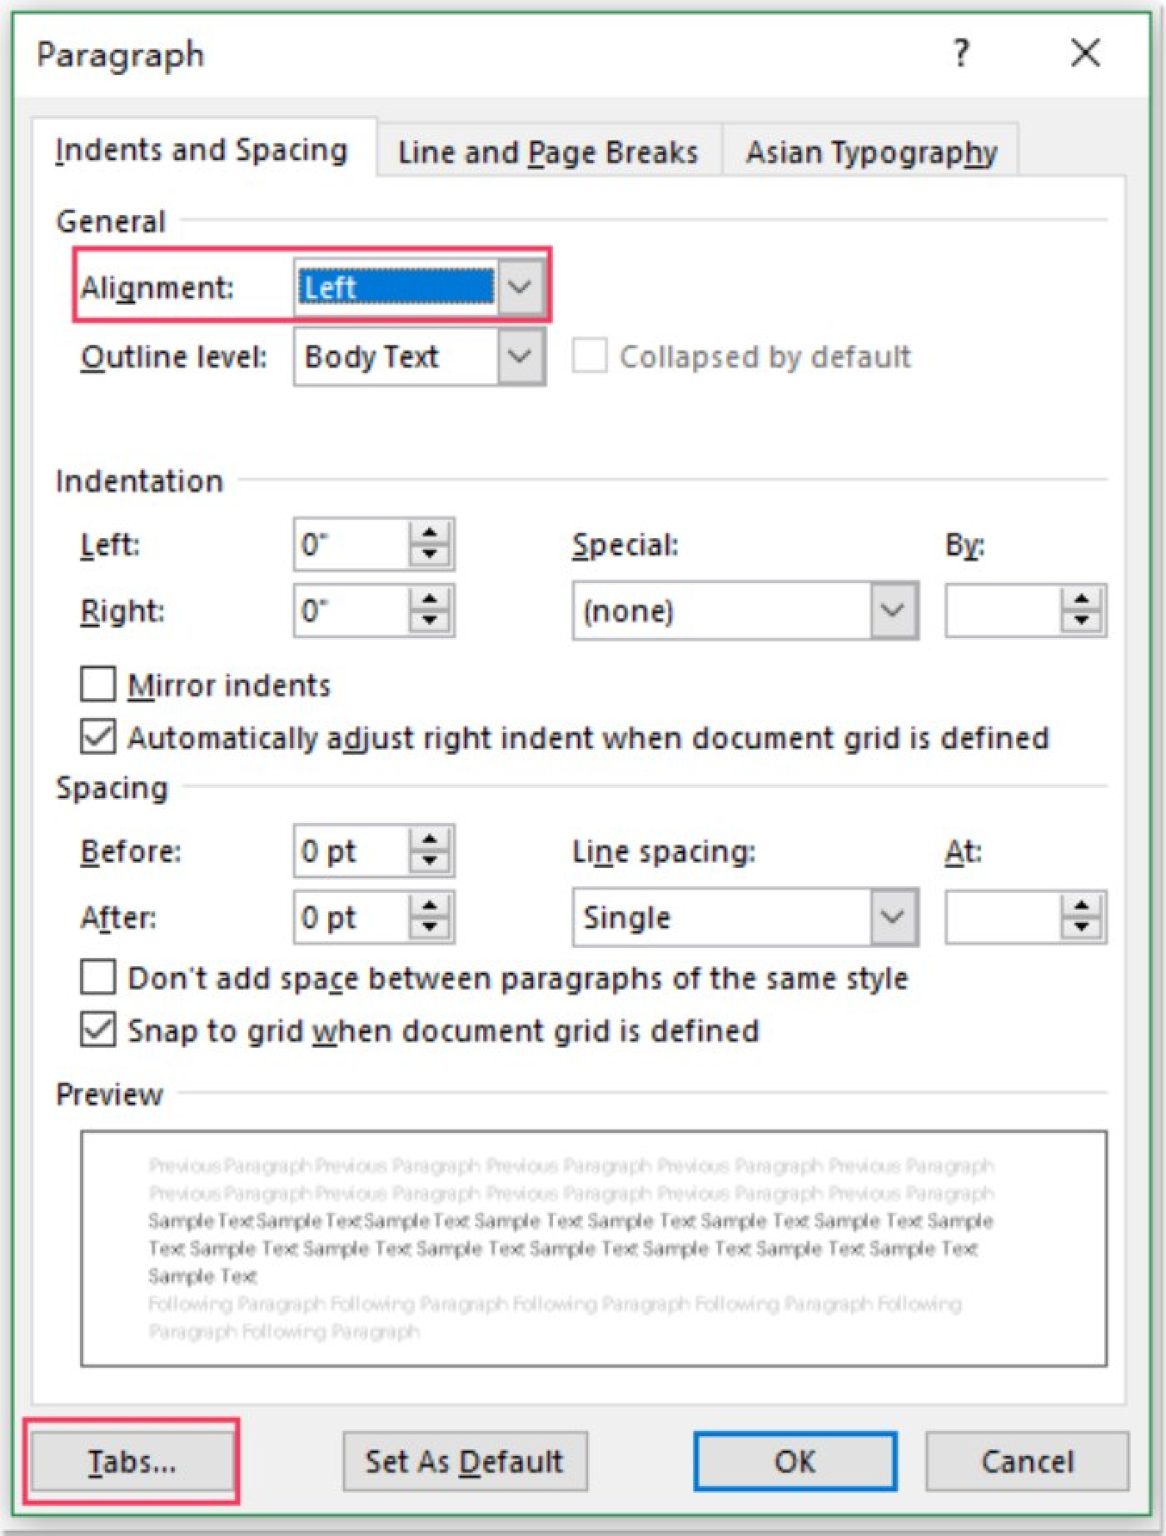Open the Asian Typography tab
The height and width of the screenshot is (1536, 1166).
(871, 152)
